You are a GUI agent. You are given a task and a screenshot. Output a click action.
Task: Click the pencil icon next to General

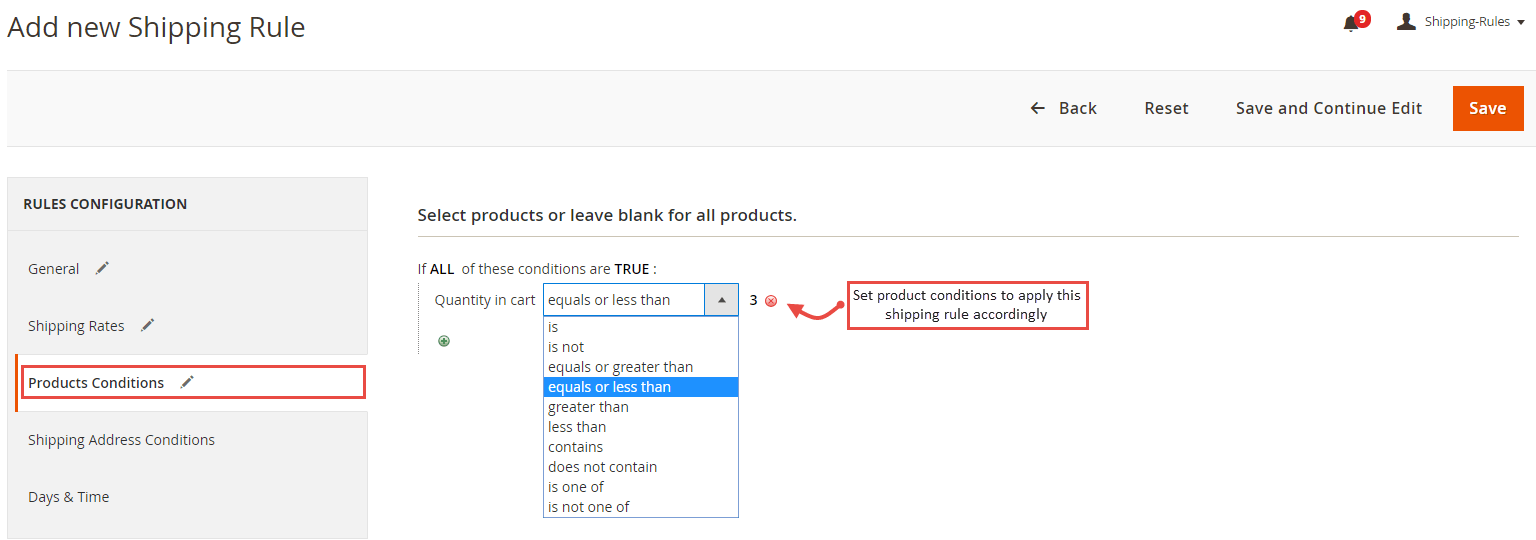click(x=102, y=268)
